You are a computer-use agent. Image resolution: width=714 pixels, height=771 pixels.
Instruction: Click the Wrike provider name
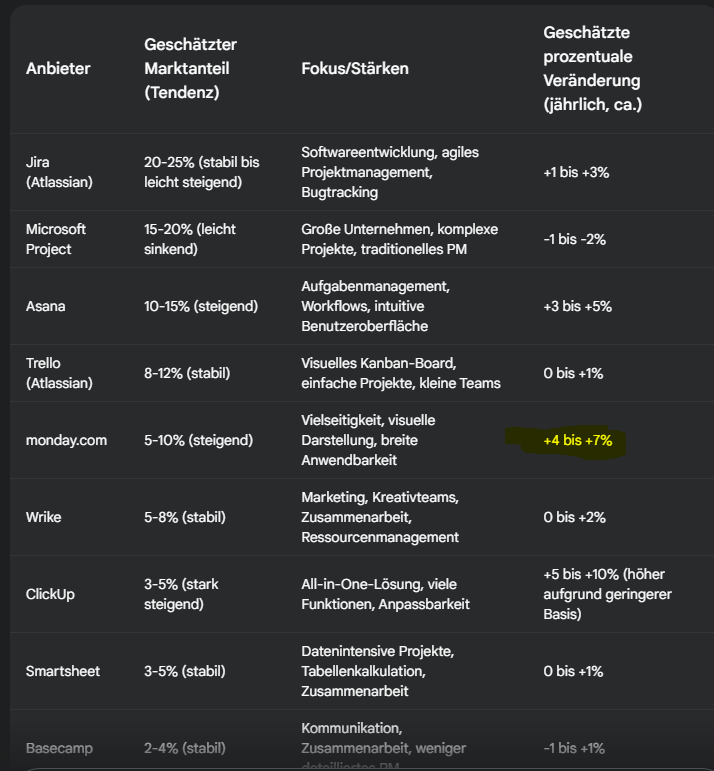44,517
